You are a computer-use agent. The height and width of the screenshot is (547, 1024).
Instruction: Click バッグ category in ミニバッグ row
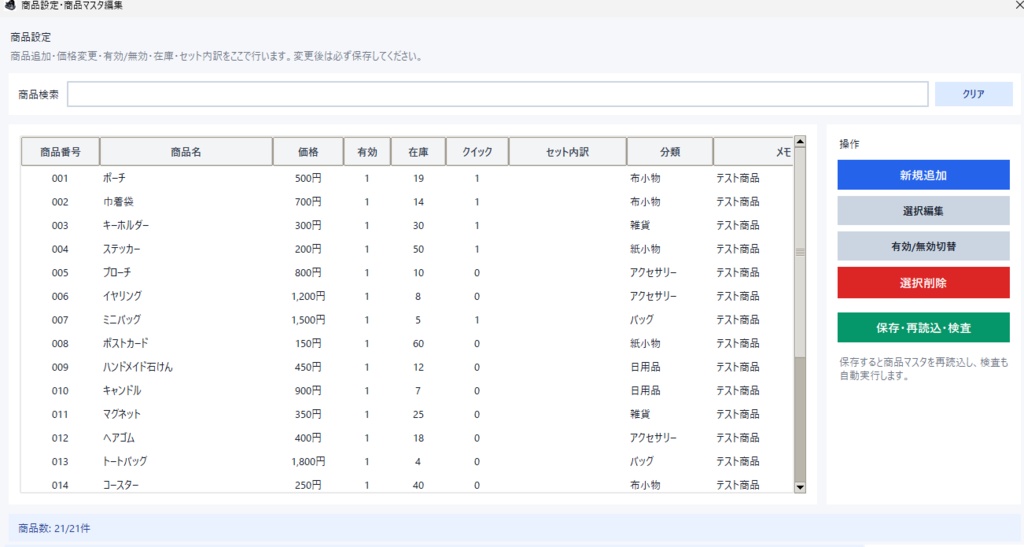[642, 320]
